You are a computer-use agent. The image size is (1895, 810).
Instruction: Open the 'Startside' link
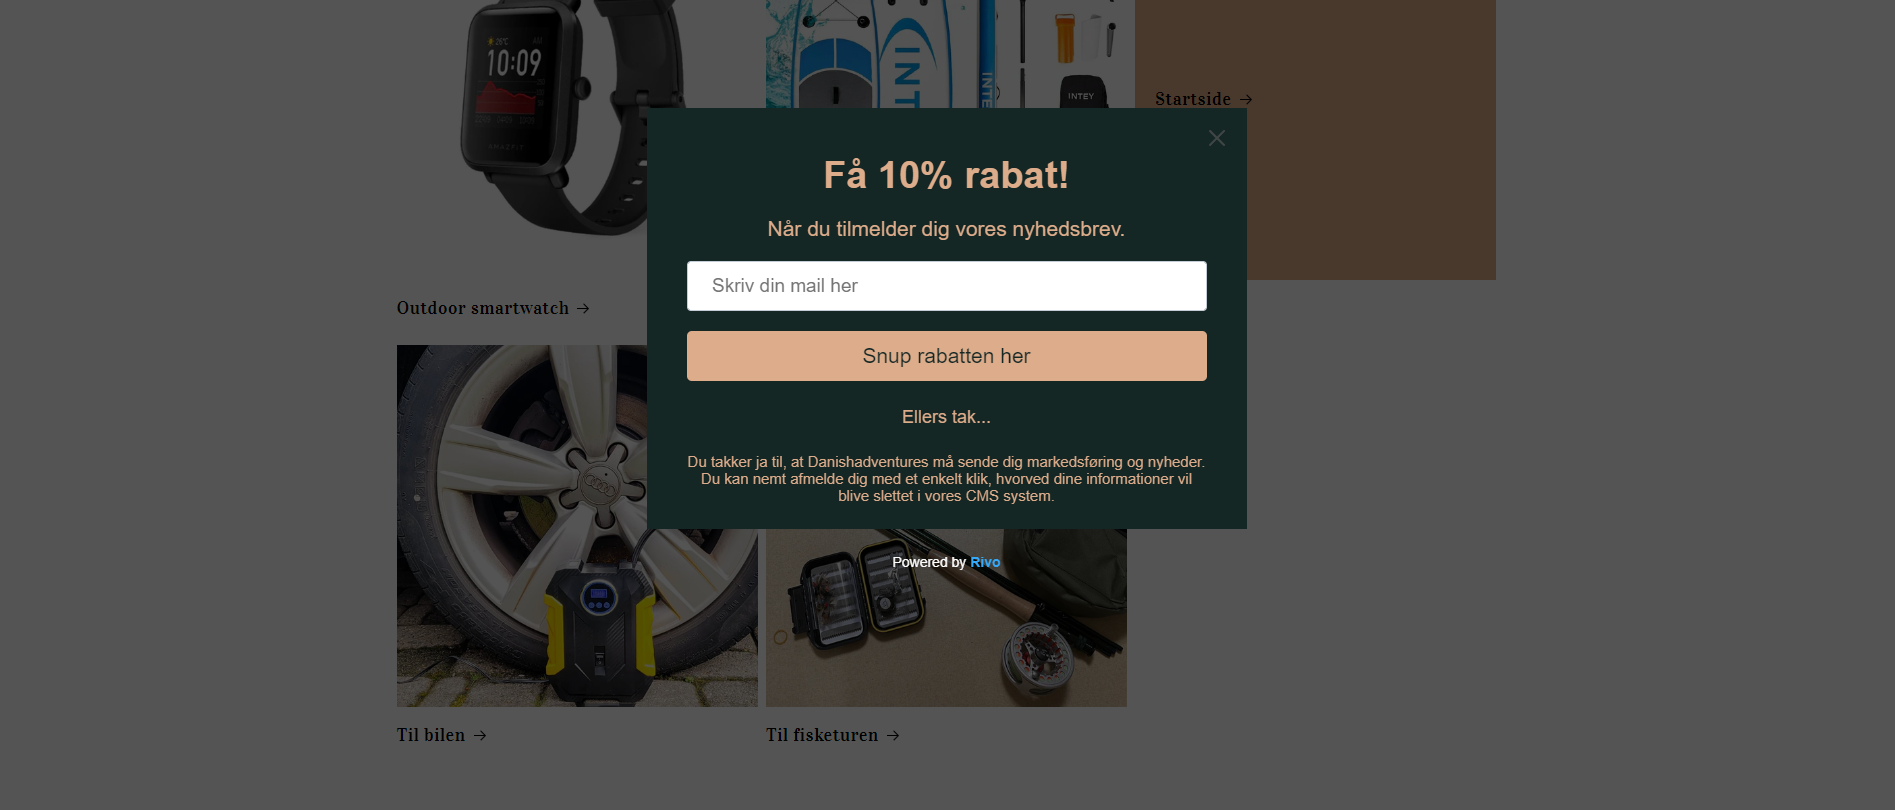1193,99
